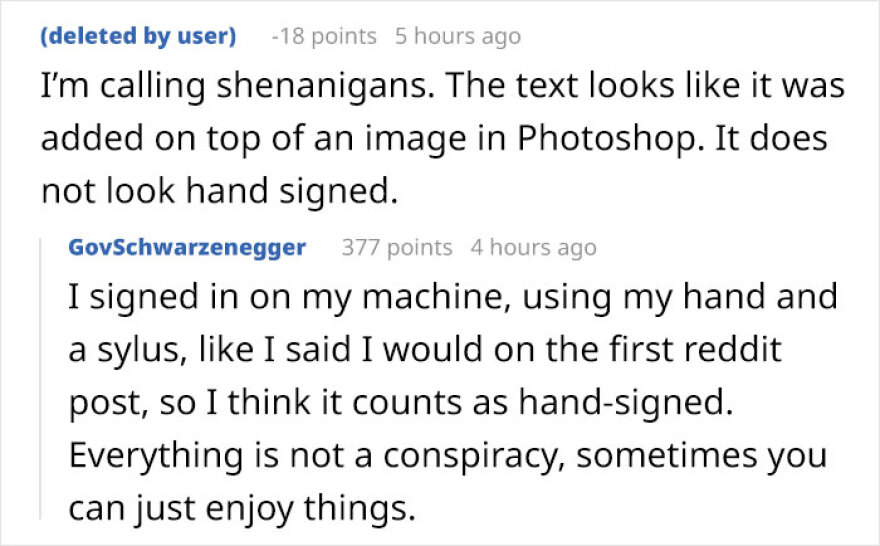Open the "5 hours ago" timestamp permalink
This screenshot has height=546, width=880.
pyautogui.click(x=458, y=37)
